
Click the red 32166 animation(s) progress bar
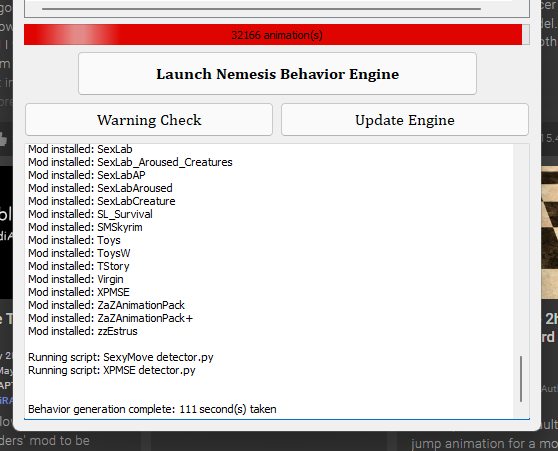point(277,35)
